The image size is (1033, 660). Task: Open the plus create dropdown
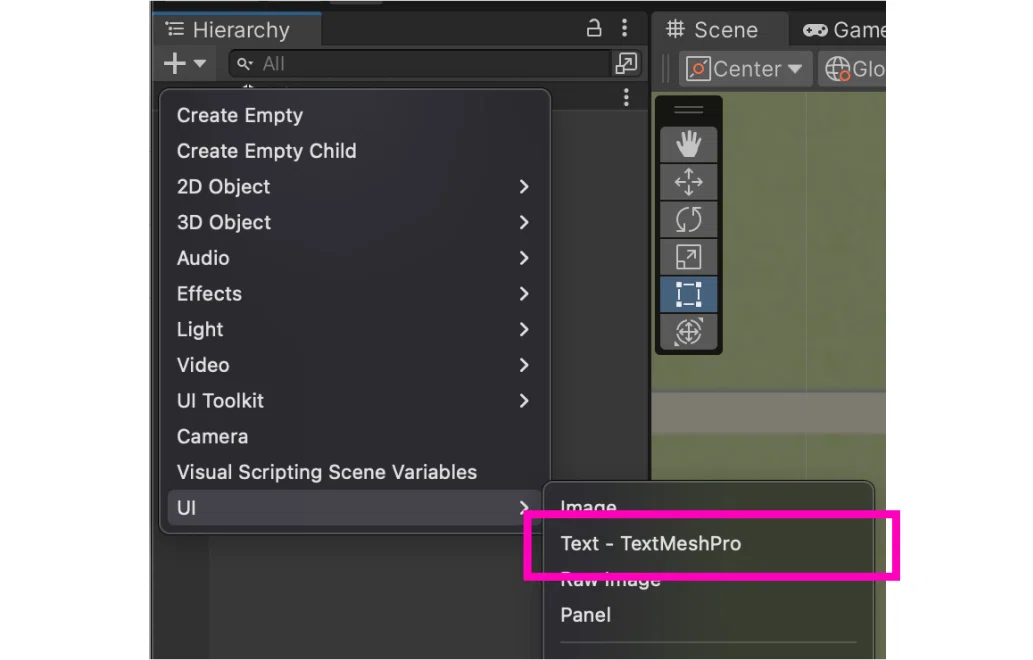pos(184,64)
